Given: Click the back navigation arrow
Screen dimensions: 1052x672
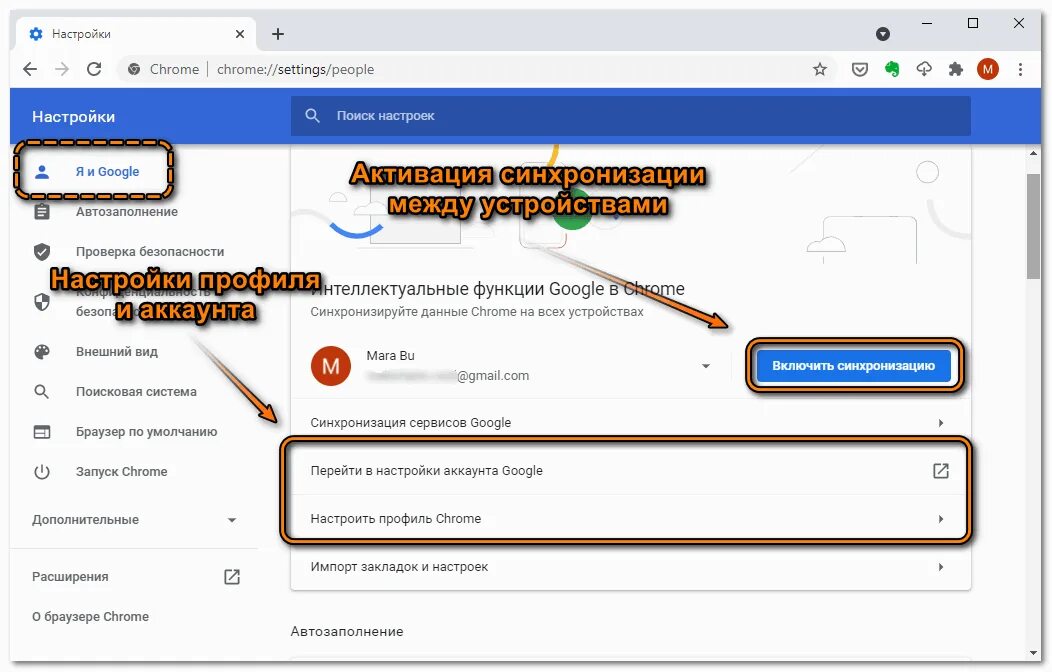Looking at the screenshot, I should [x=30, y=69].
